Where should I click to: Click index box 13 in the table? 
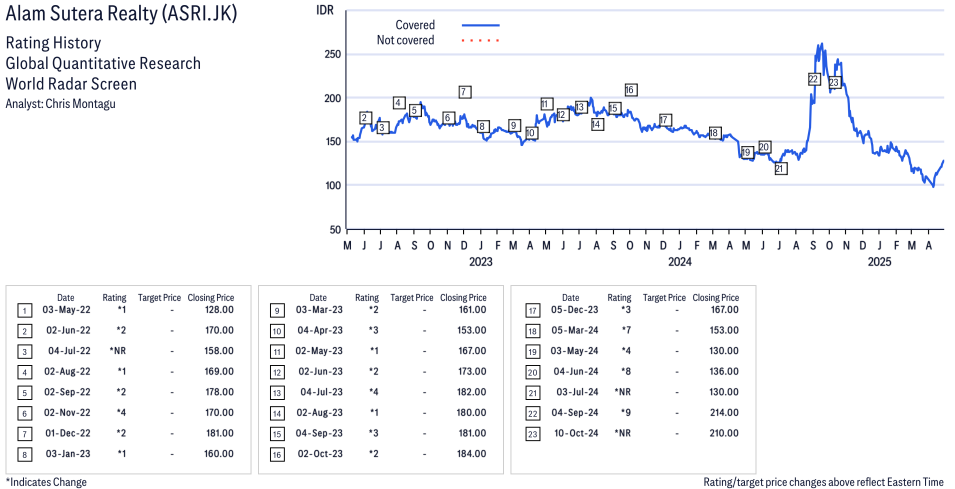pyautogui.click(x=277, y=393)
